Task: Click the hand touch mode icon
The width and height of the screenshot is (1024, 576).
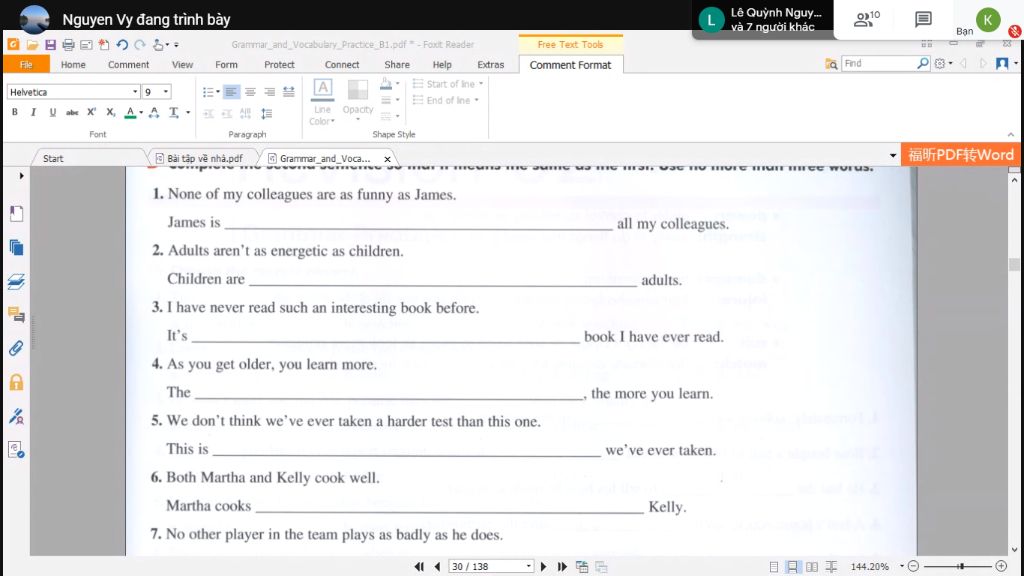Action: click(158, 44)
